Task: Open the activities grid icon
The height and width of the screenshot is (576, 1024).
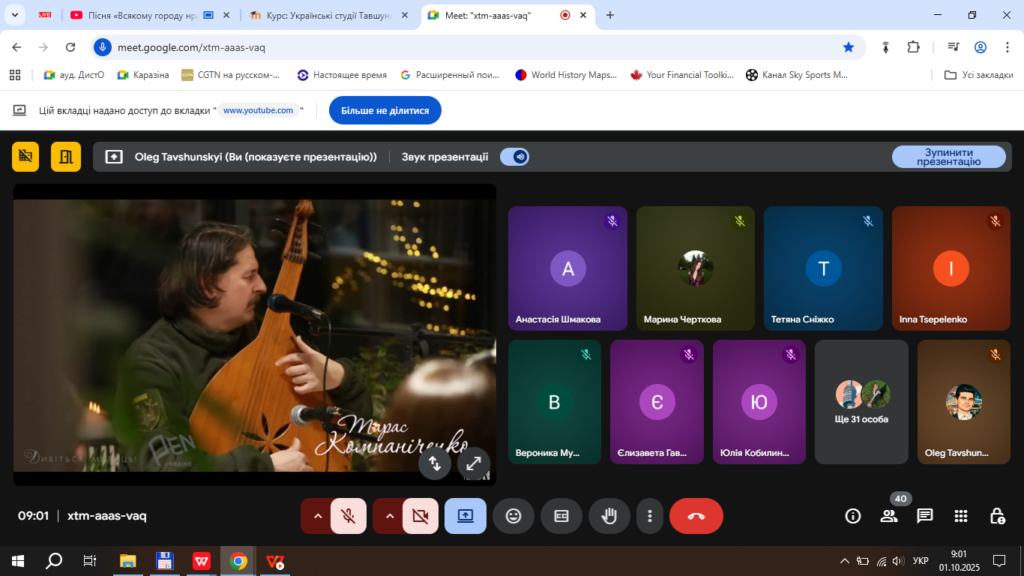Action: 961,516
